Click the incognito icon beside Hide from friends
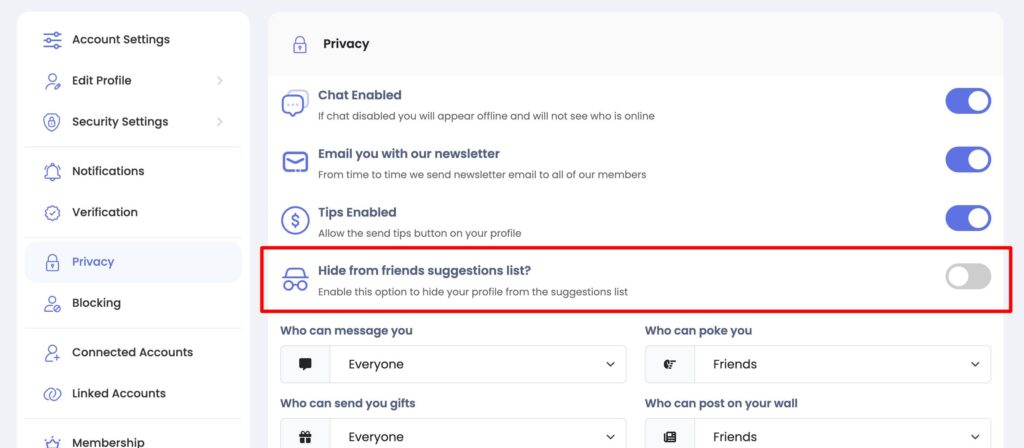 pos(295,279)
